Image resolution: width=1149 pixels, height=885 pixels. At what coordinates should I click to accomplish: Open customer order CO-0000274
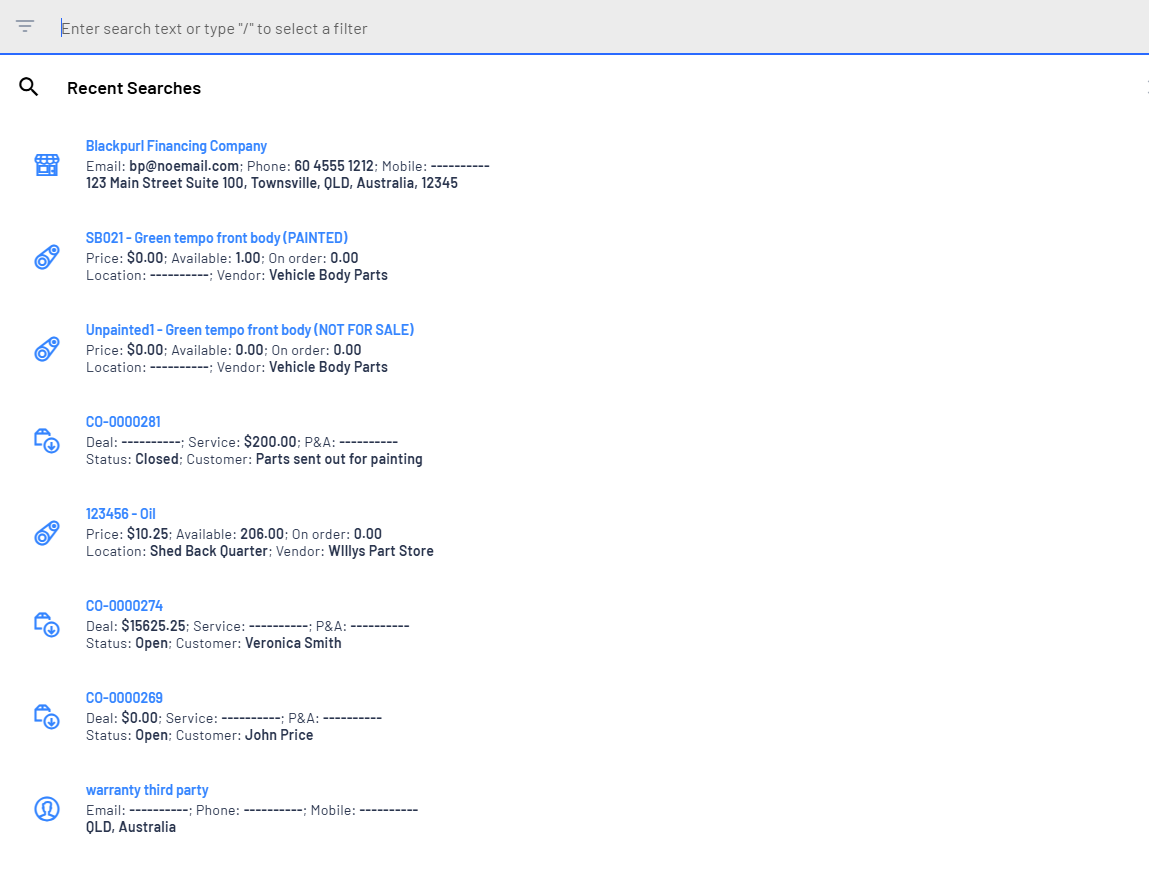125,606
